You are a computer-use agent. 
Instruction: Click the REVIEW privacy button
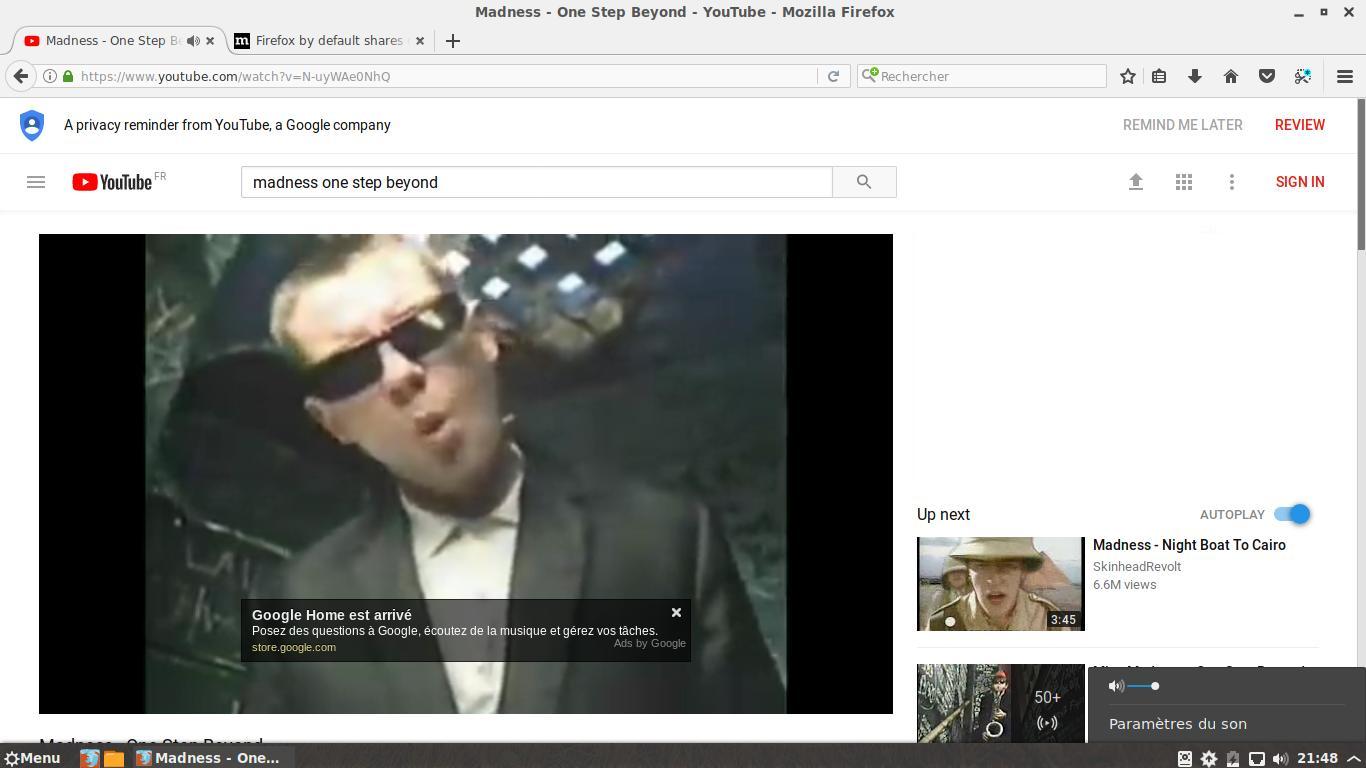(x=1300, y=125)
